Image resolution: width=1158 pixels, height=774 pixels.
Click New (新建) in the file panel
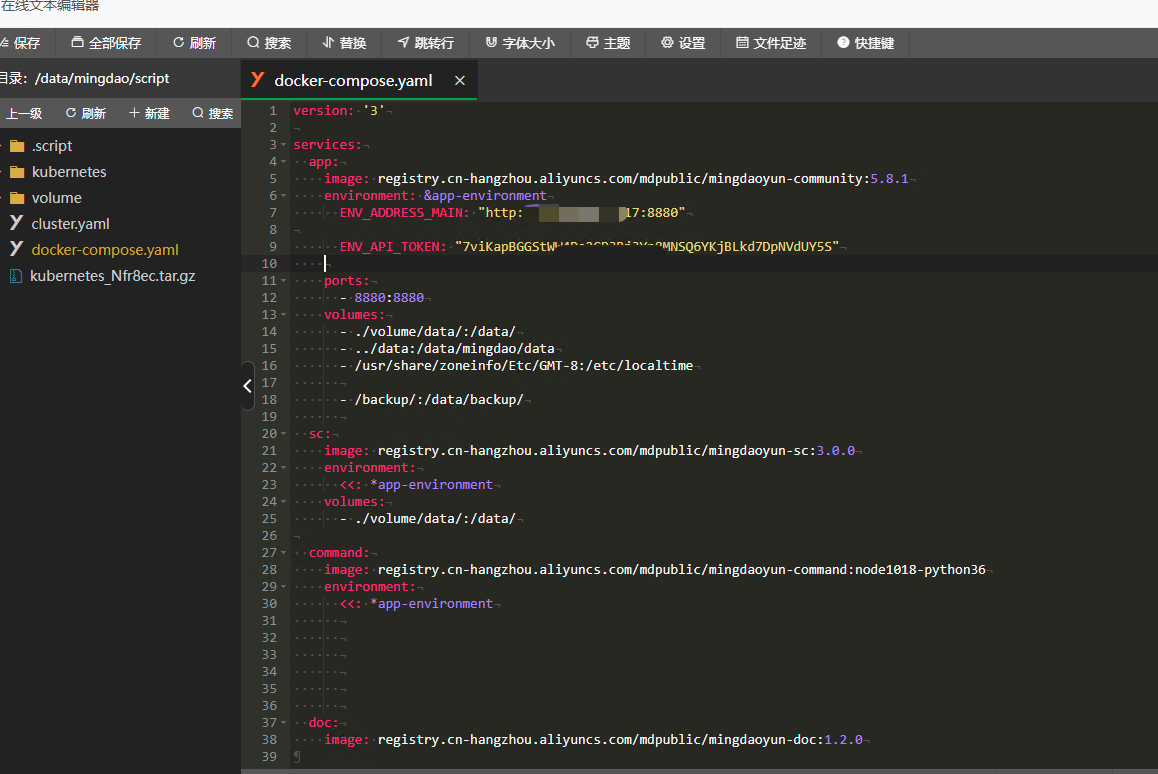coord(149,113)
